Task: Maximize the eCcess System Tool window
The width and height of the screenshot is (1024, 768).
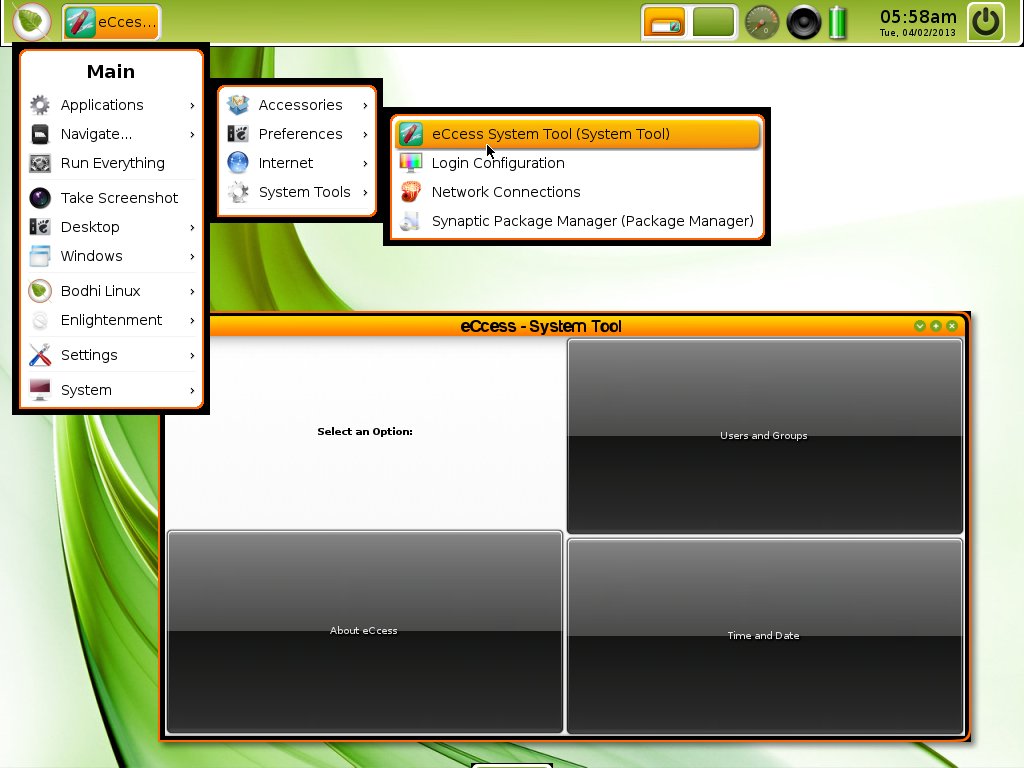Action: click(x=936, y=326)
